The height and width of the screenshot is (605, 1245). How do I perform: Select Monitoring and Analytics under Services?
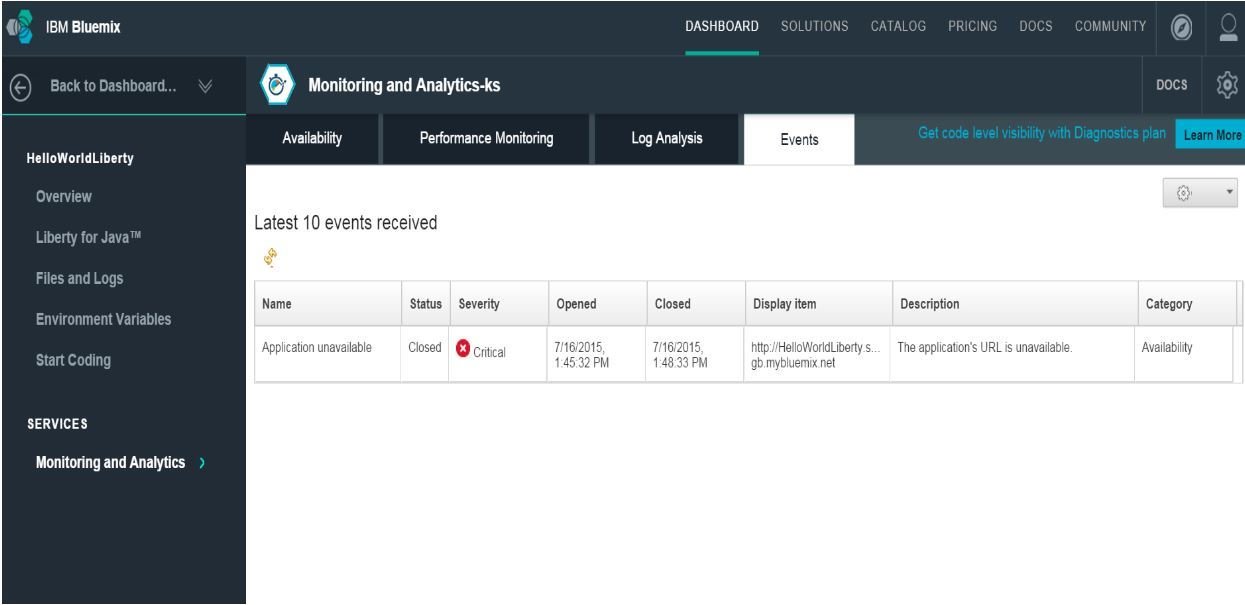click(110, 462)
